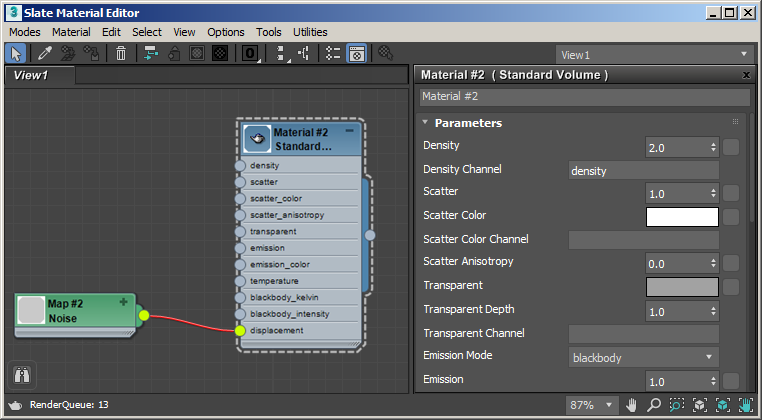This screenshot has width=762, height=420.
Task: Click Material #2 node preview thumbnail
Action: tap(257, 139)
